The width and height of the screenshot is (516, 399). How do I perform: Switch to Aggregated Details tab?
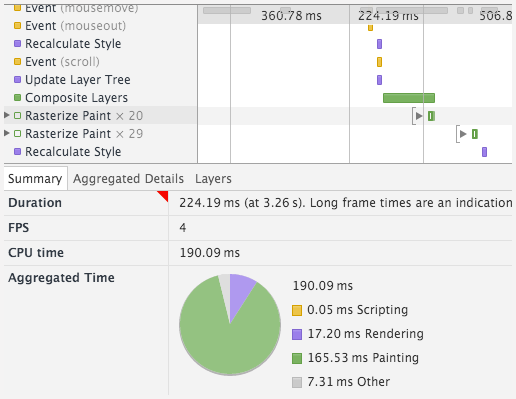point(128,179)
